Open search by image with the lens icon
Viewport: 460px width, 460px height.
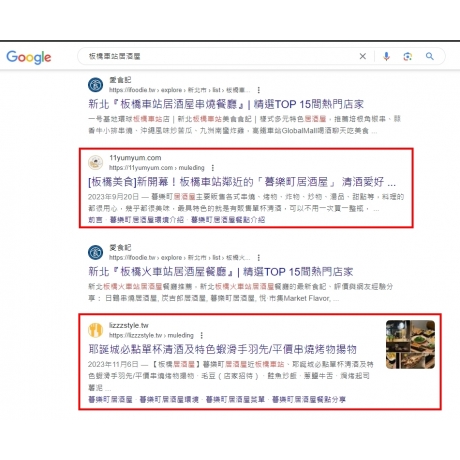pos(407,56)
